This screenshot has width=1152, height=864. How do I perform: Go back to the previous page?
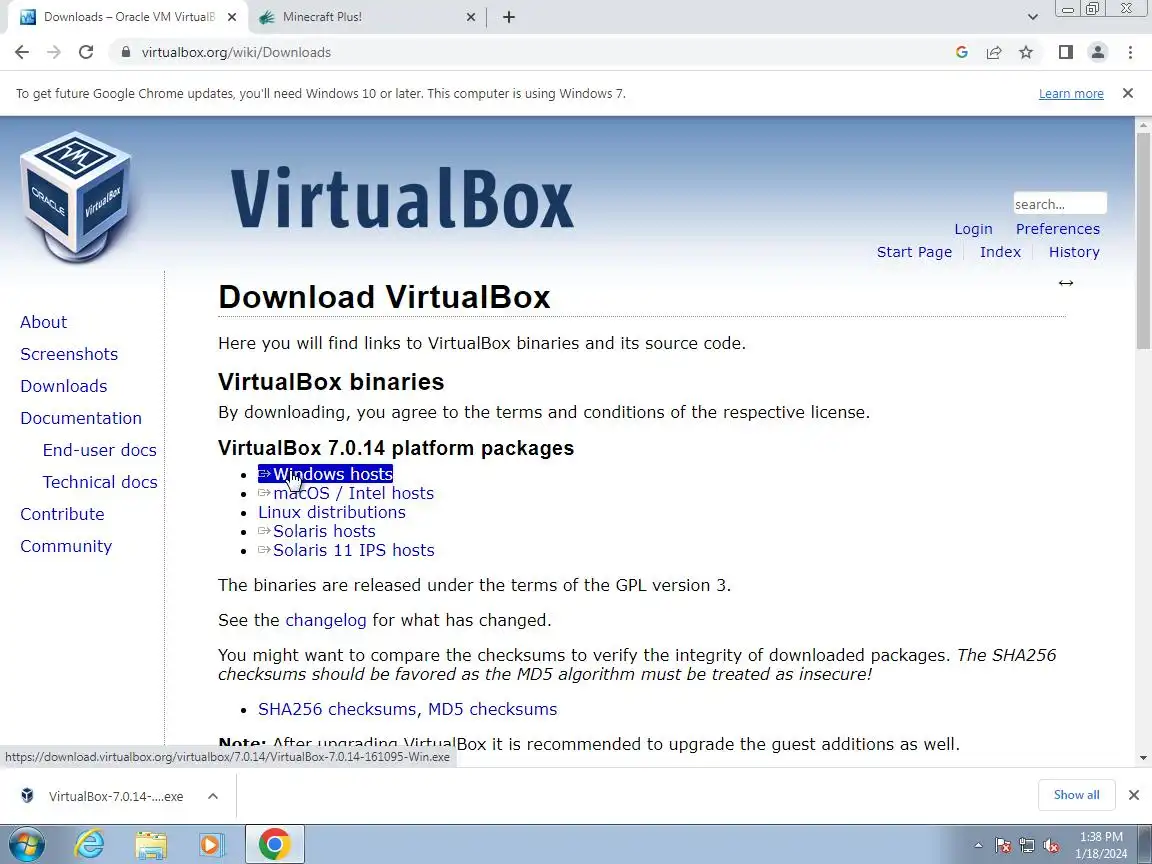click(22, 52)
